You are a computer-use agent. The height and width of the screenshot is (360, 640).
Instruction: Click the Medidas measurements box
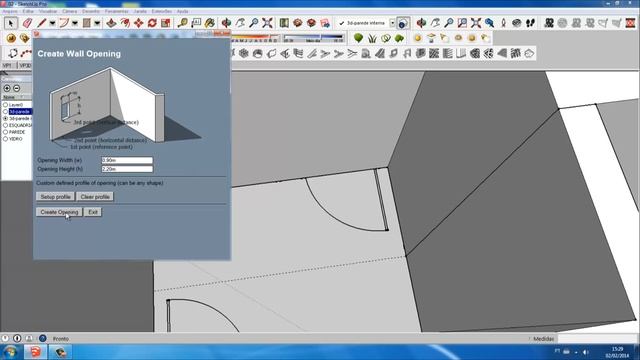[x=598, y=339]
